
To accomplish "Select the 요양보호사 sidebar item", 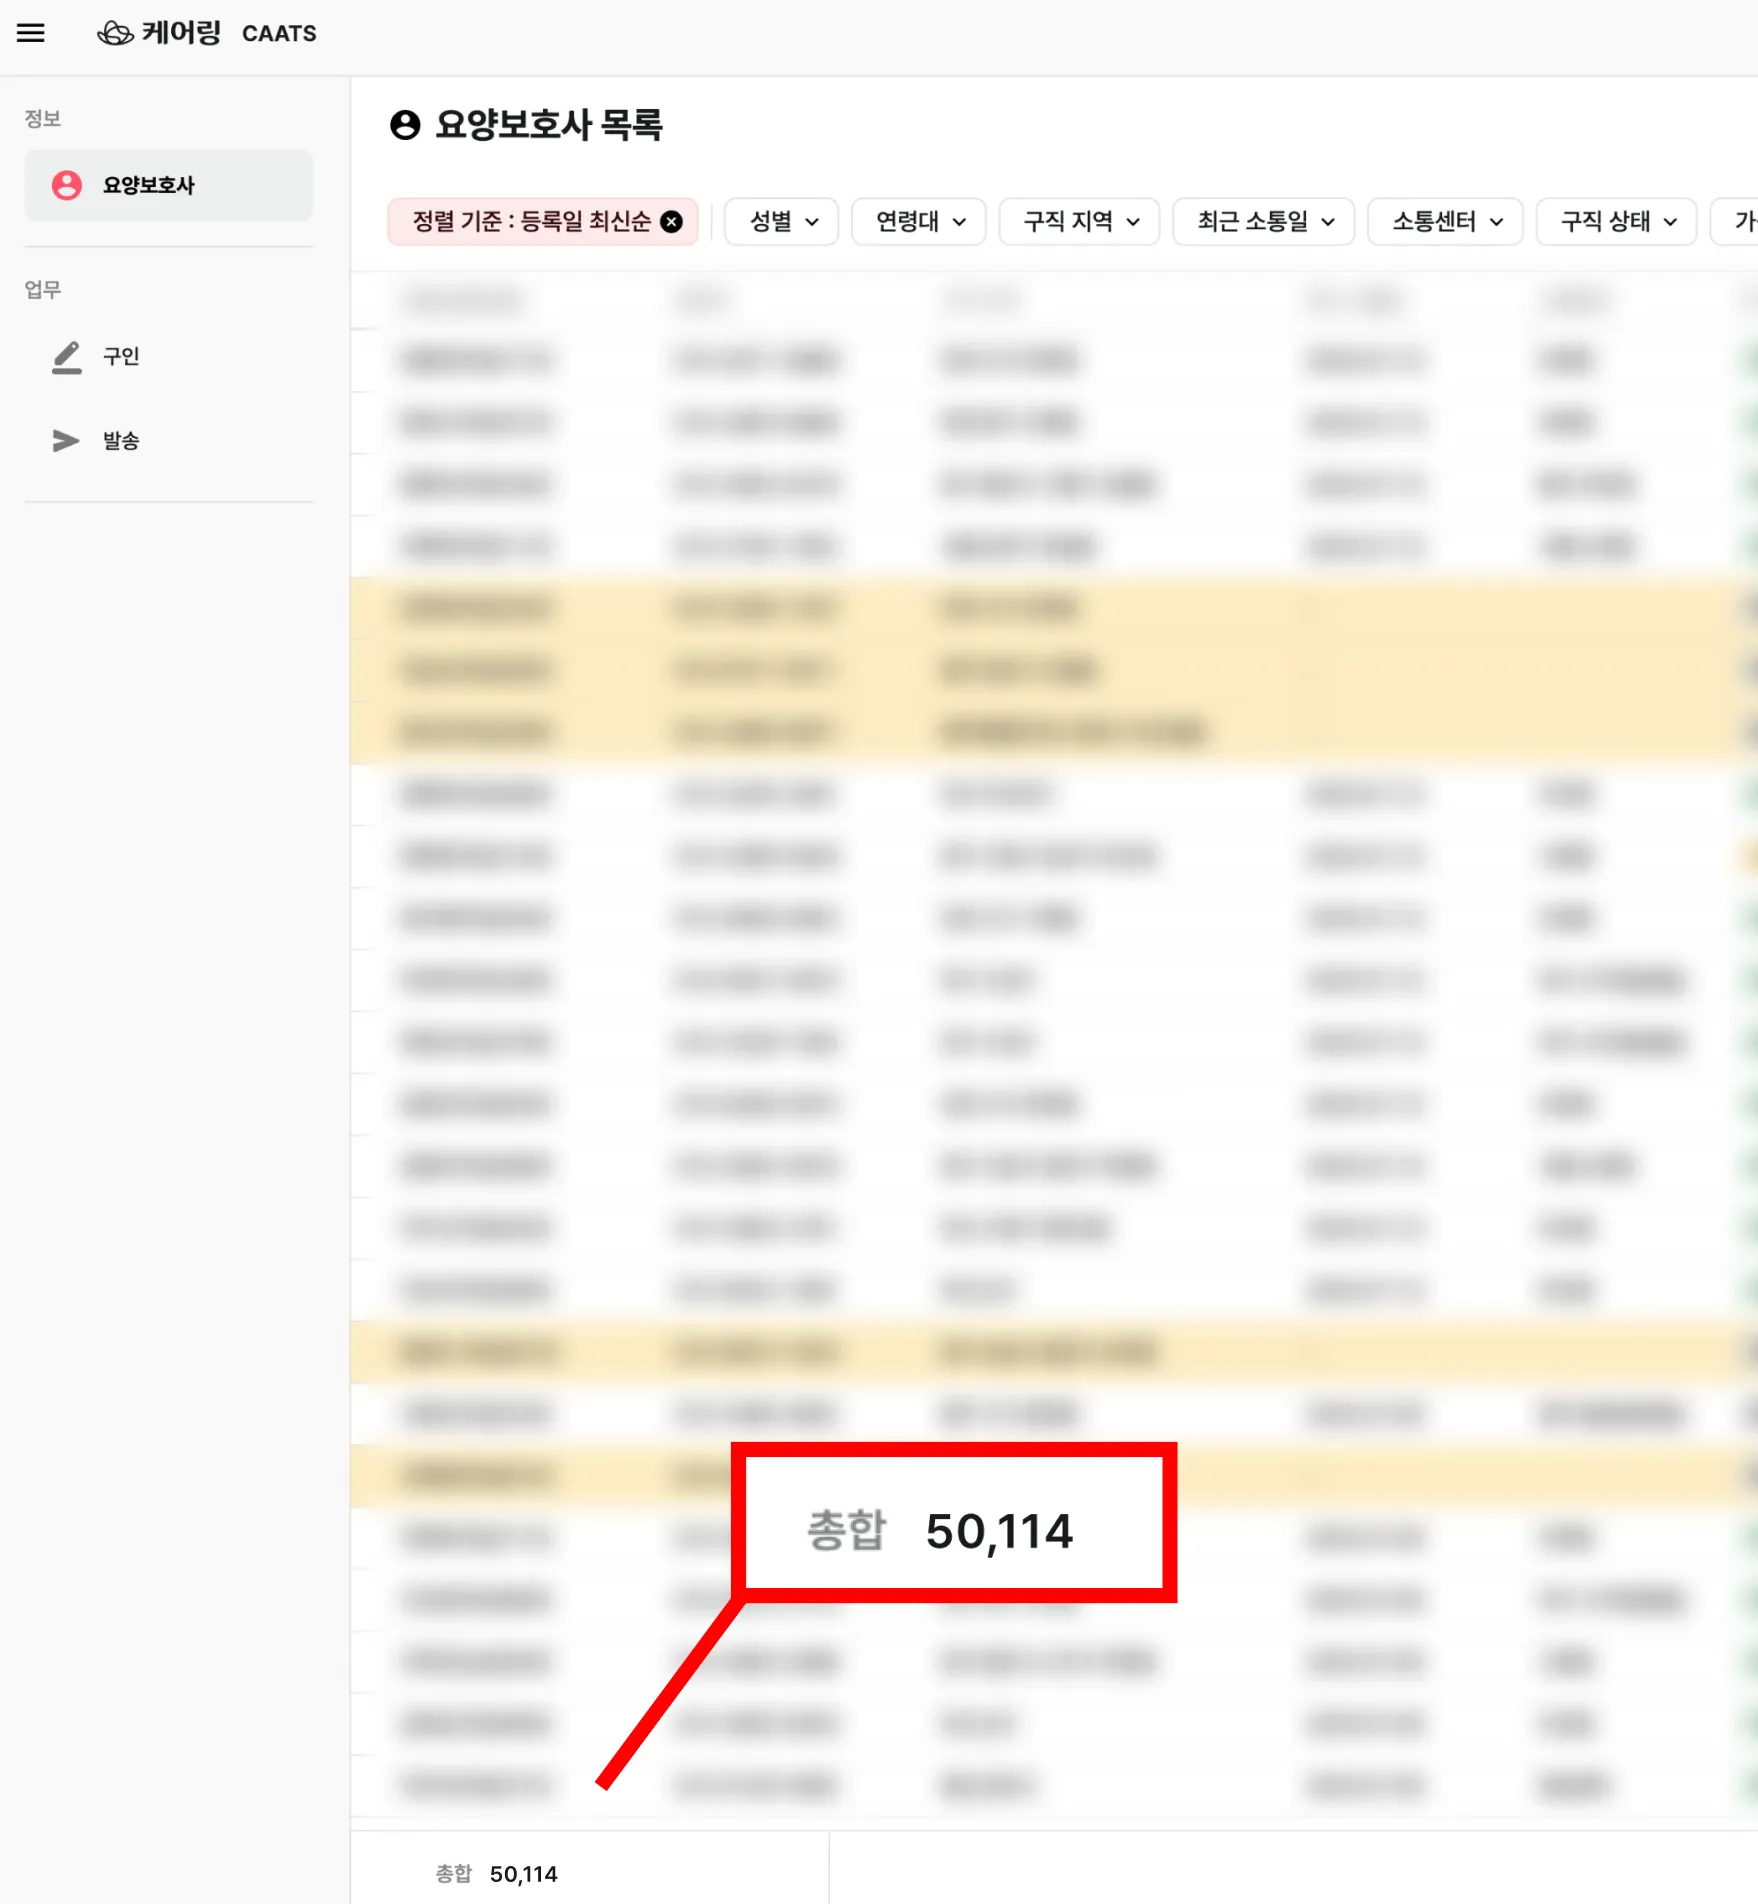I will [169, 185].
